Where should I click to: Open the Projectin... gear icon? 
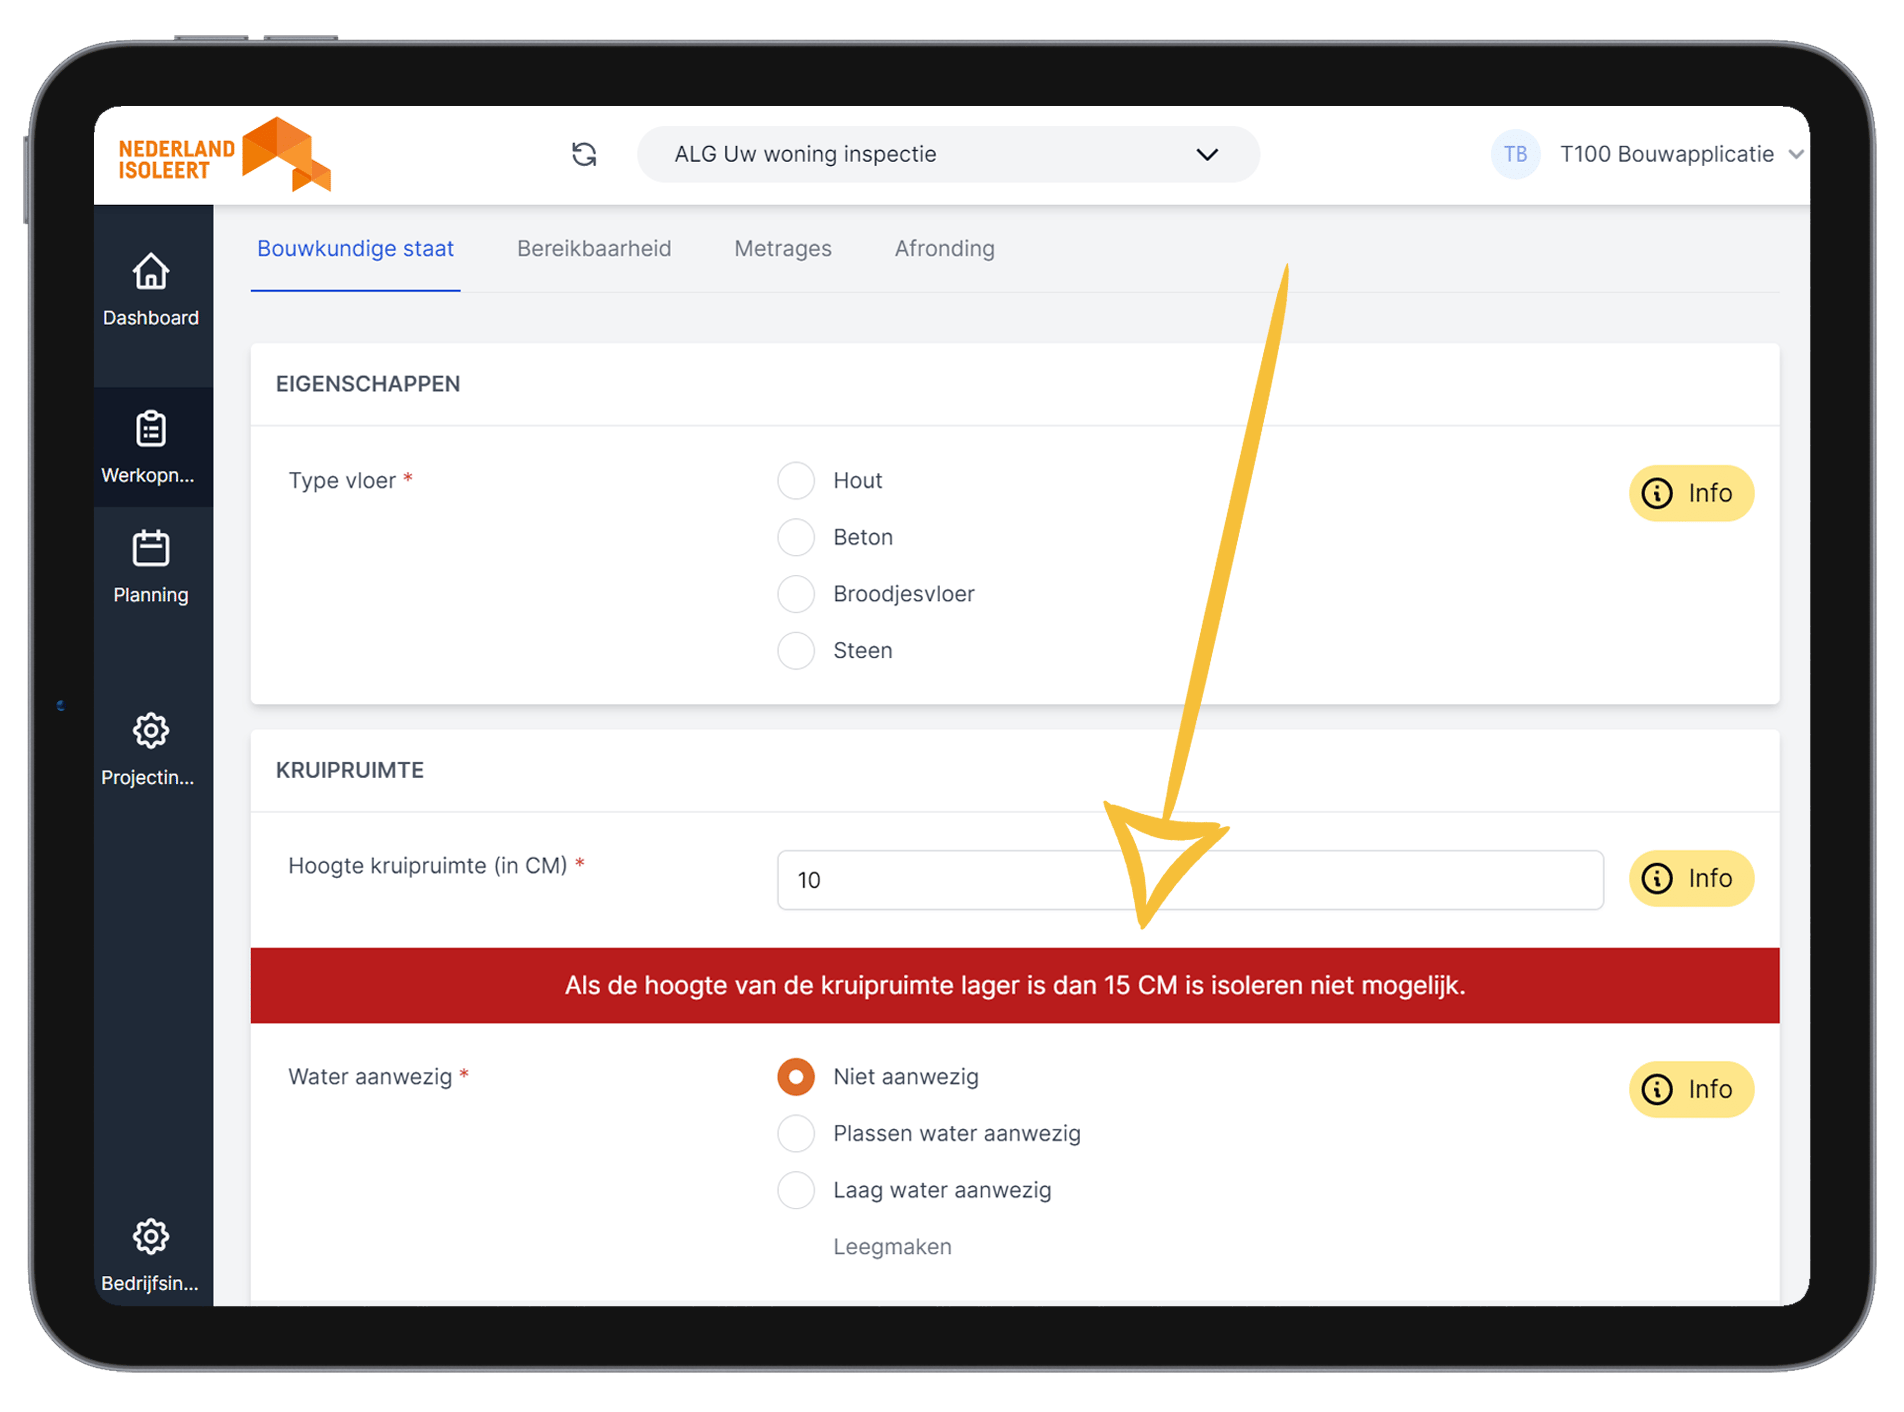[x=151, y=731]
